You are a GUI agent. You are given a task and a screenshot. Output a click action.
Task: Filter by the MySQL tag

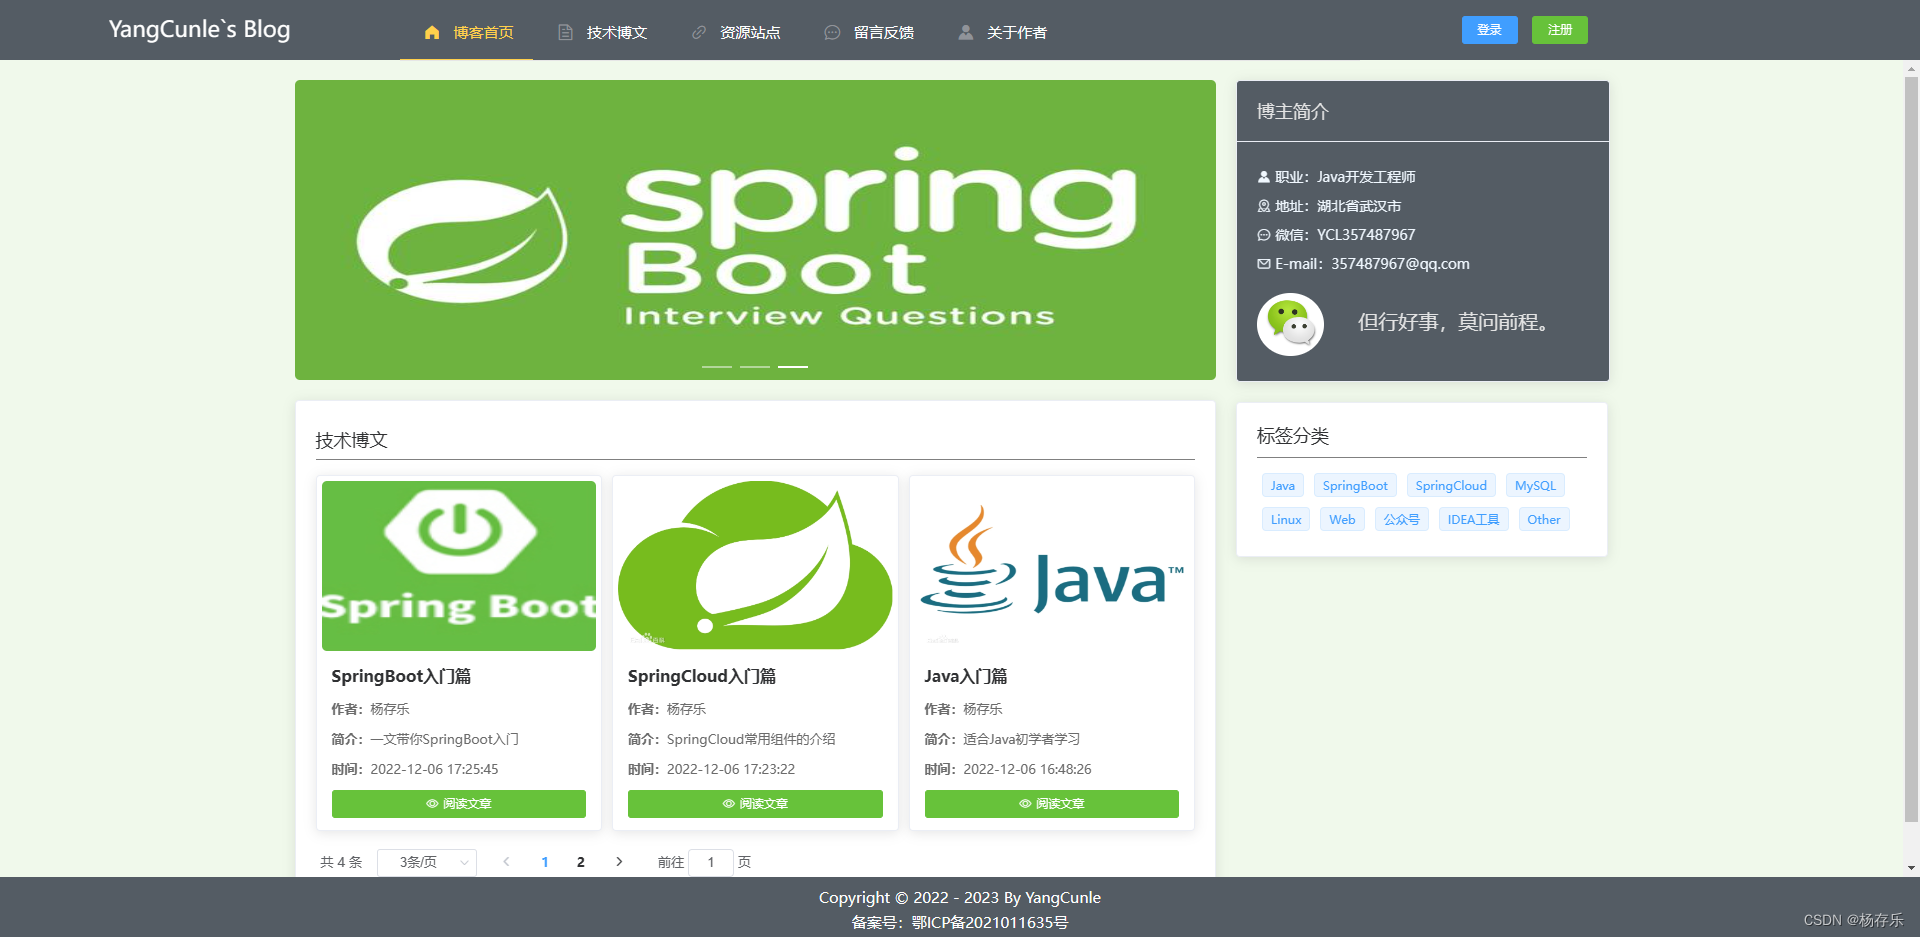pos(1535,486)
